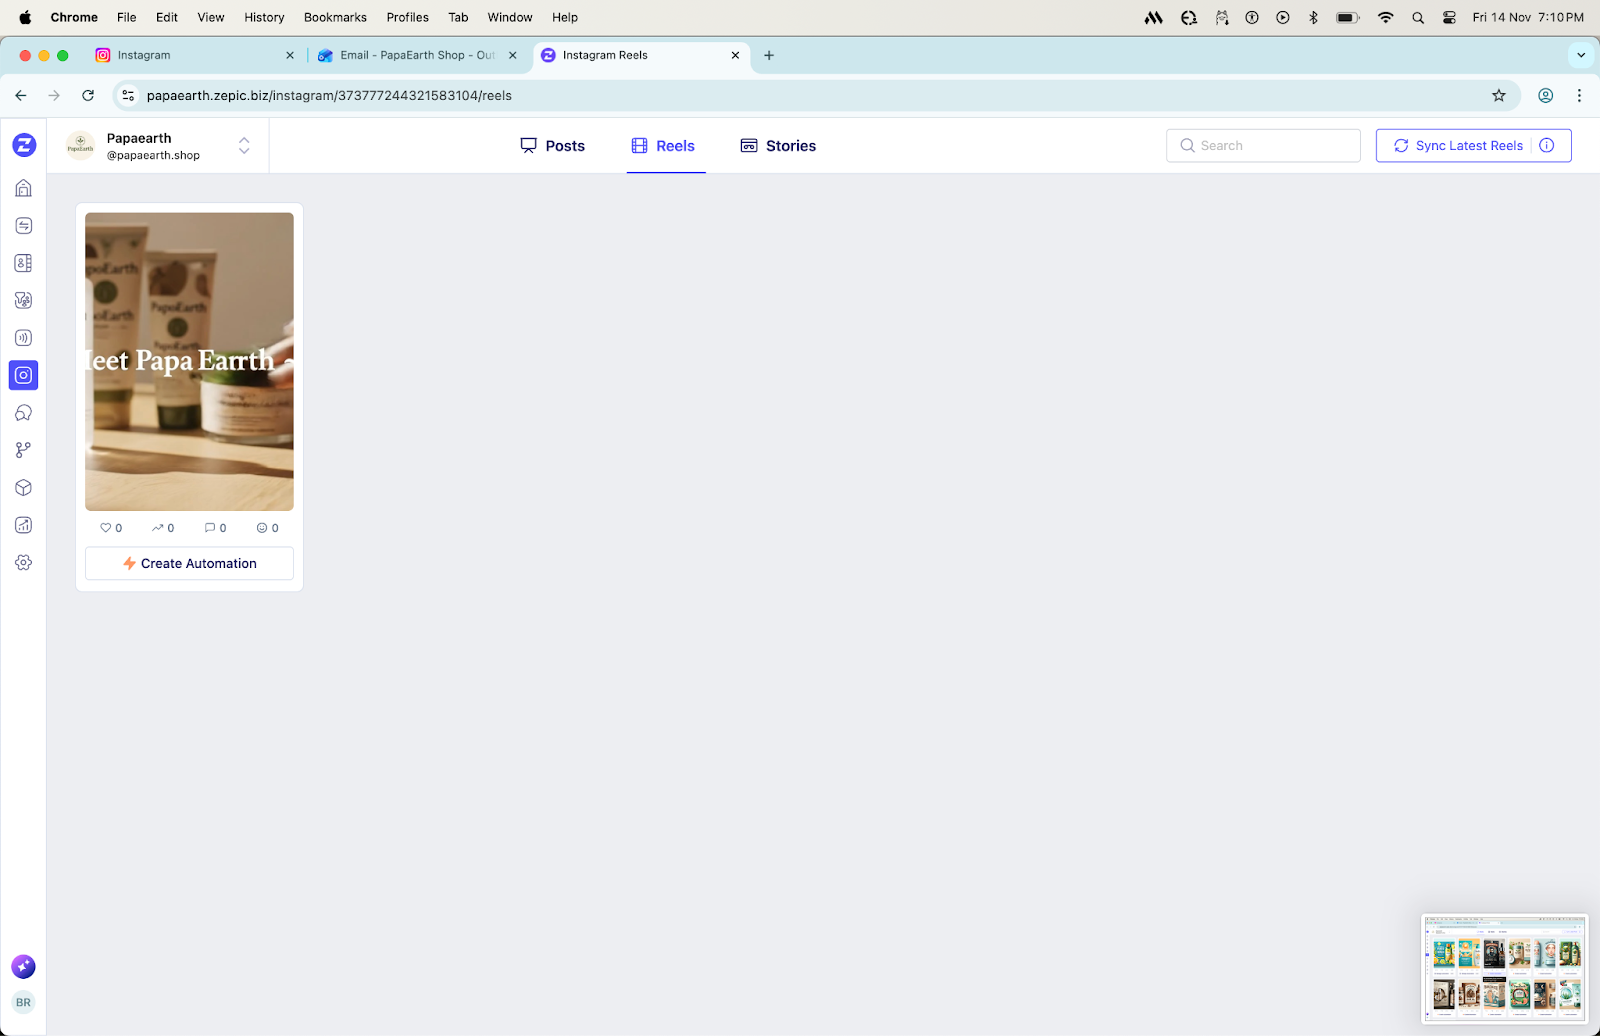1600x1036 pixels.
Task: Open the cube products icon in the sidebar
Action: tap(24, 488)
